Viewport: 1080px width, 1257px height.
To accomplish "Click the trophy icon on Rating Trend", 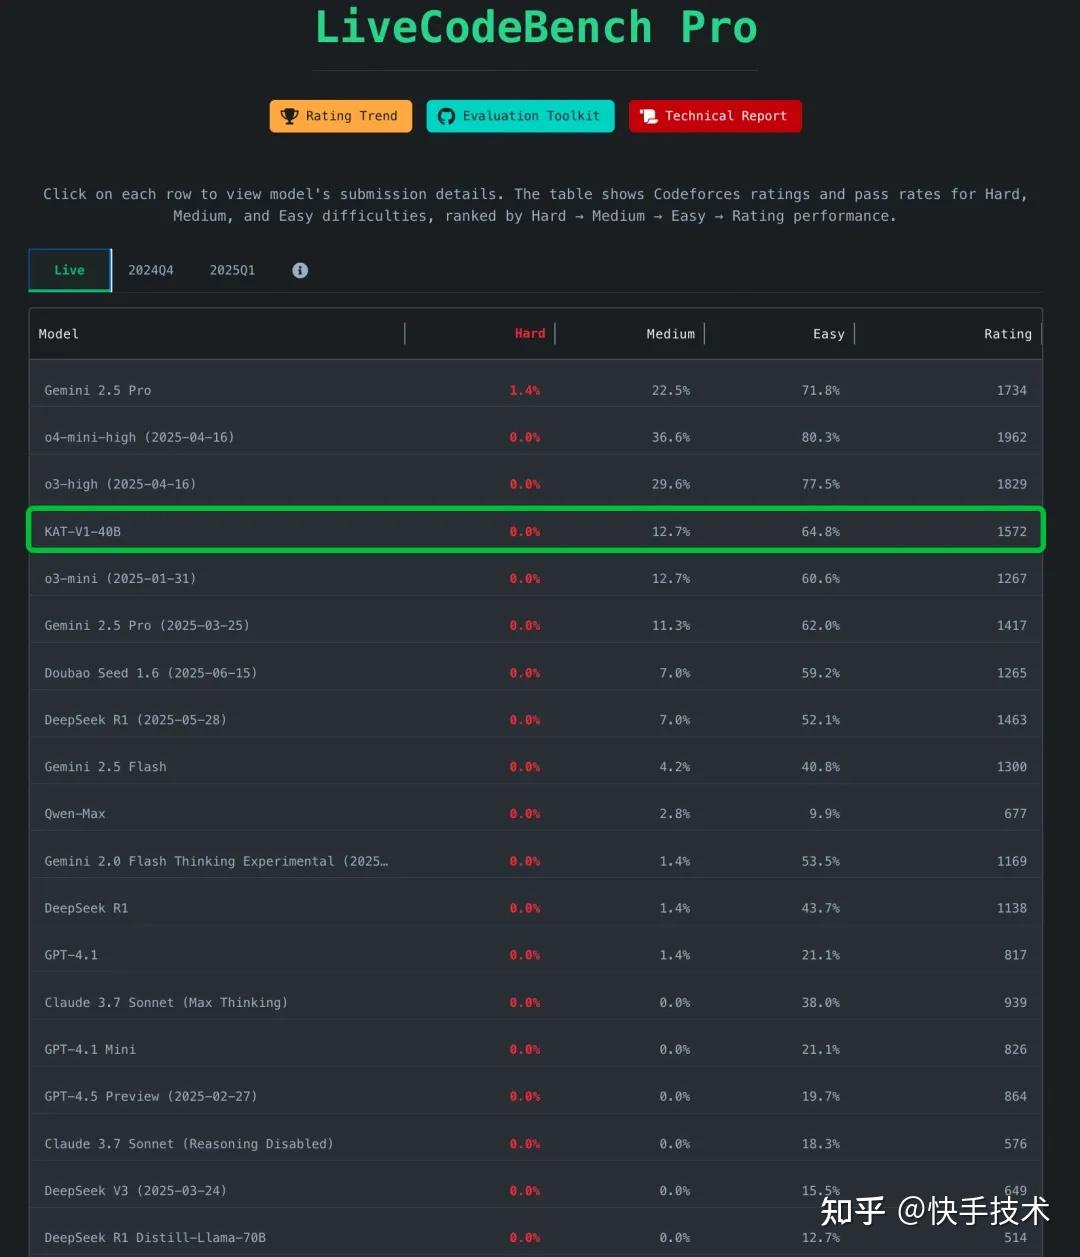I will [289, 116].
